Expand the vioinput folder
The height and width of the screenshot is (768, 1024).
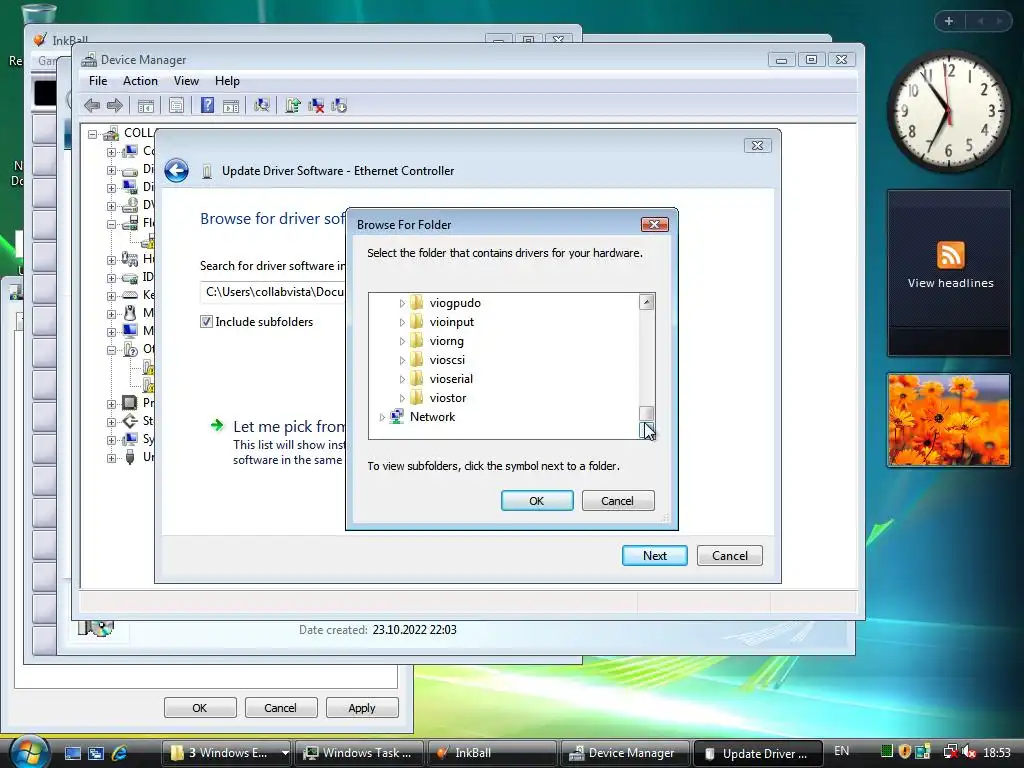point(402,322)
